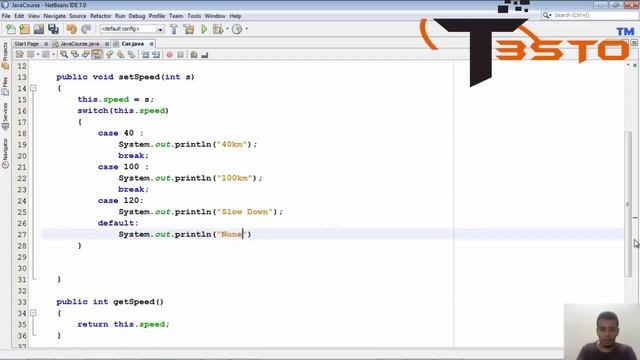Click the Open Project toolbar icon
The width and height of the screenshot is (640, 360).
click(x=39, y=29)
